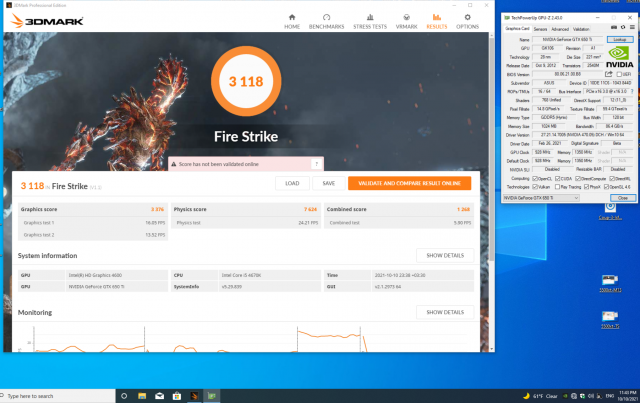Viewport: 640px width, 403px height.
Task: Open the GPU selection dropdown in GPU-Z
Action: pos(541,198)
